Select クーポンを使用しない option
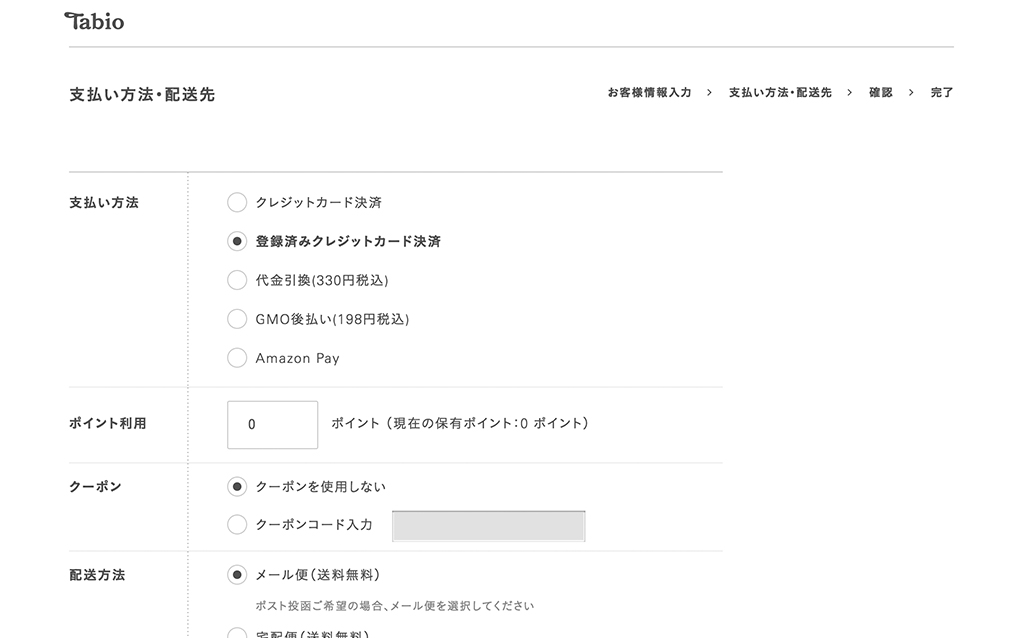 point(237,486)
